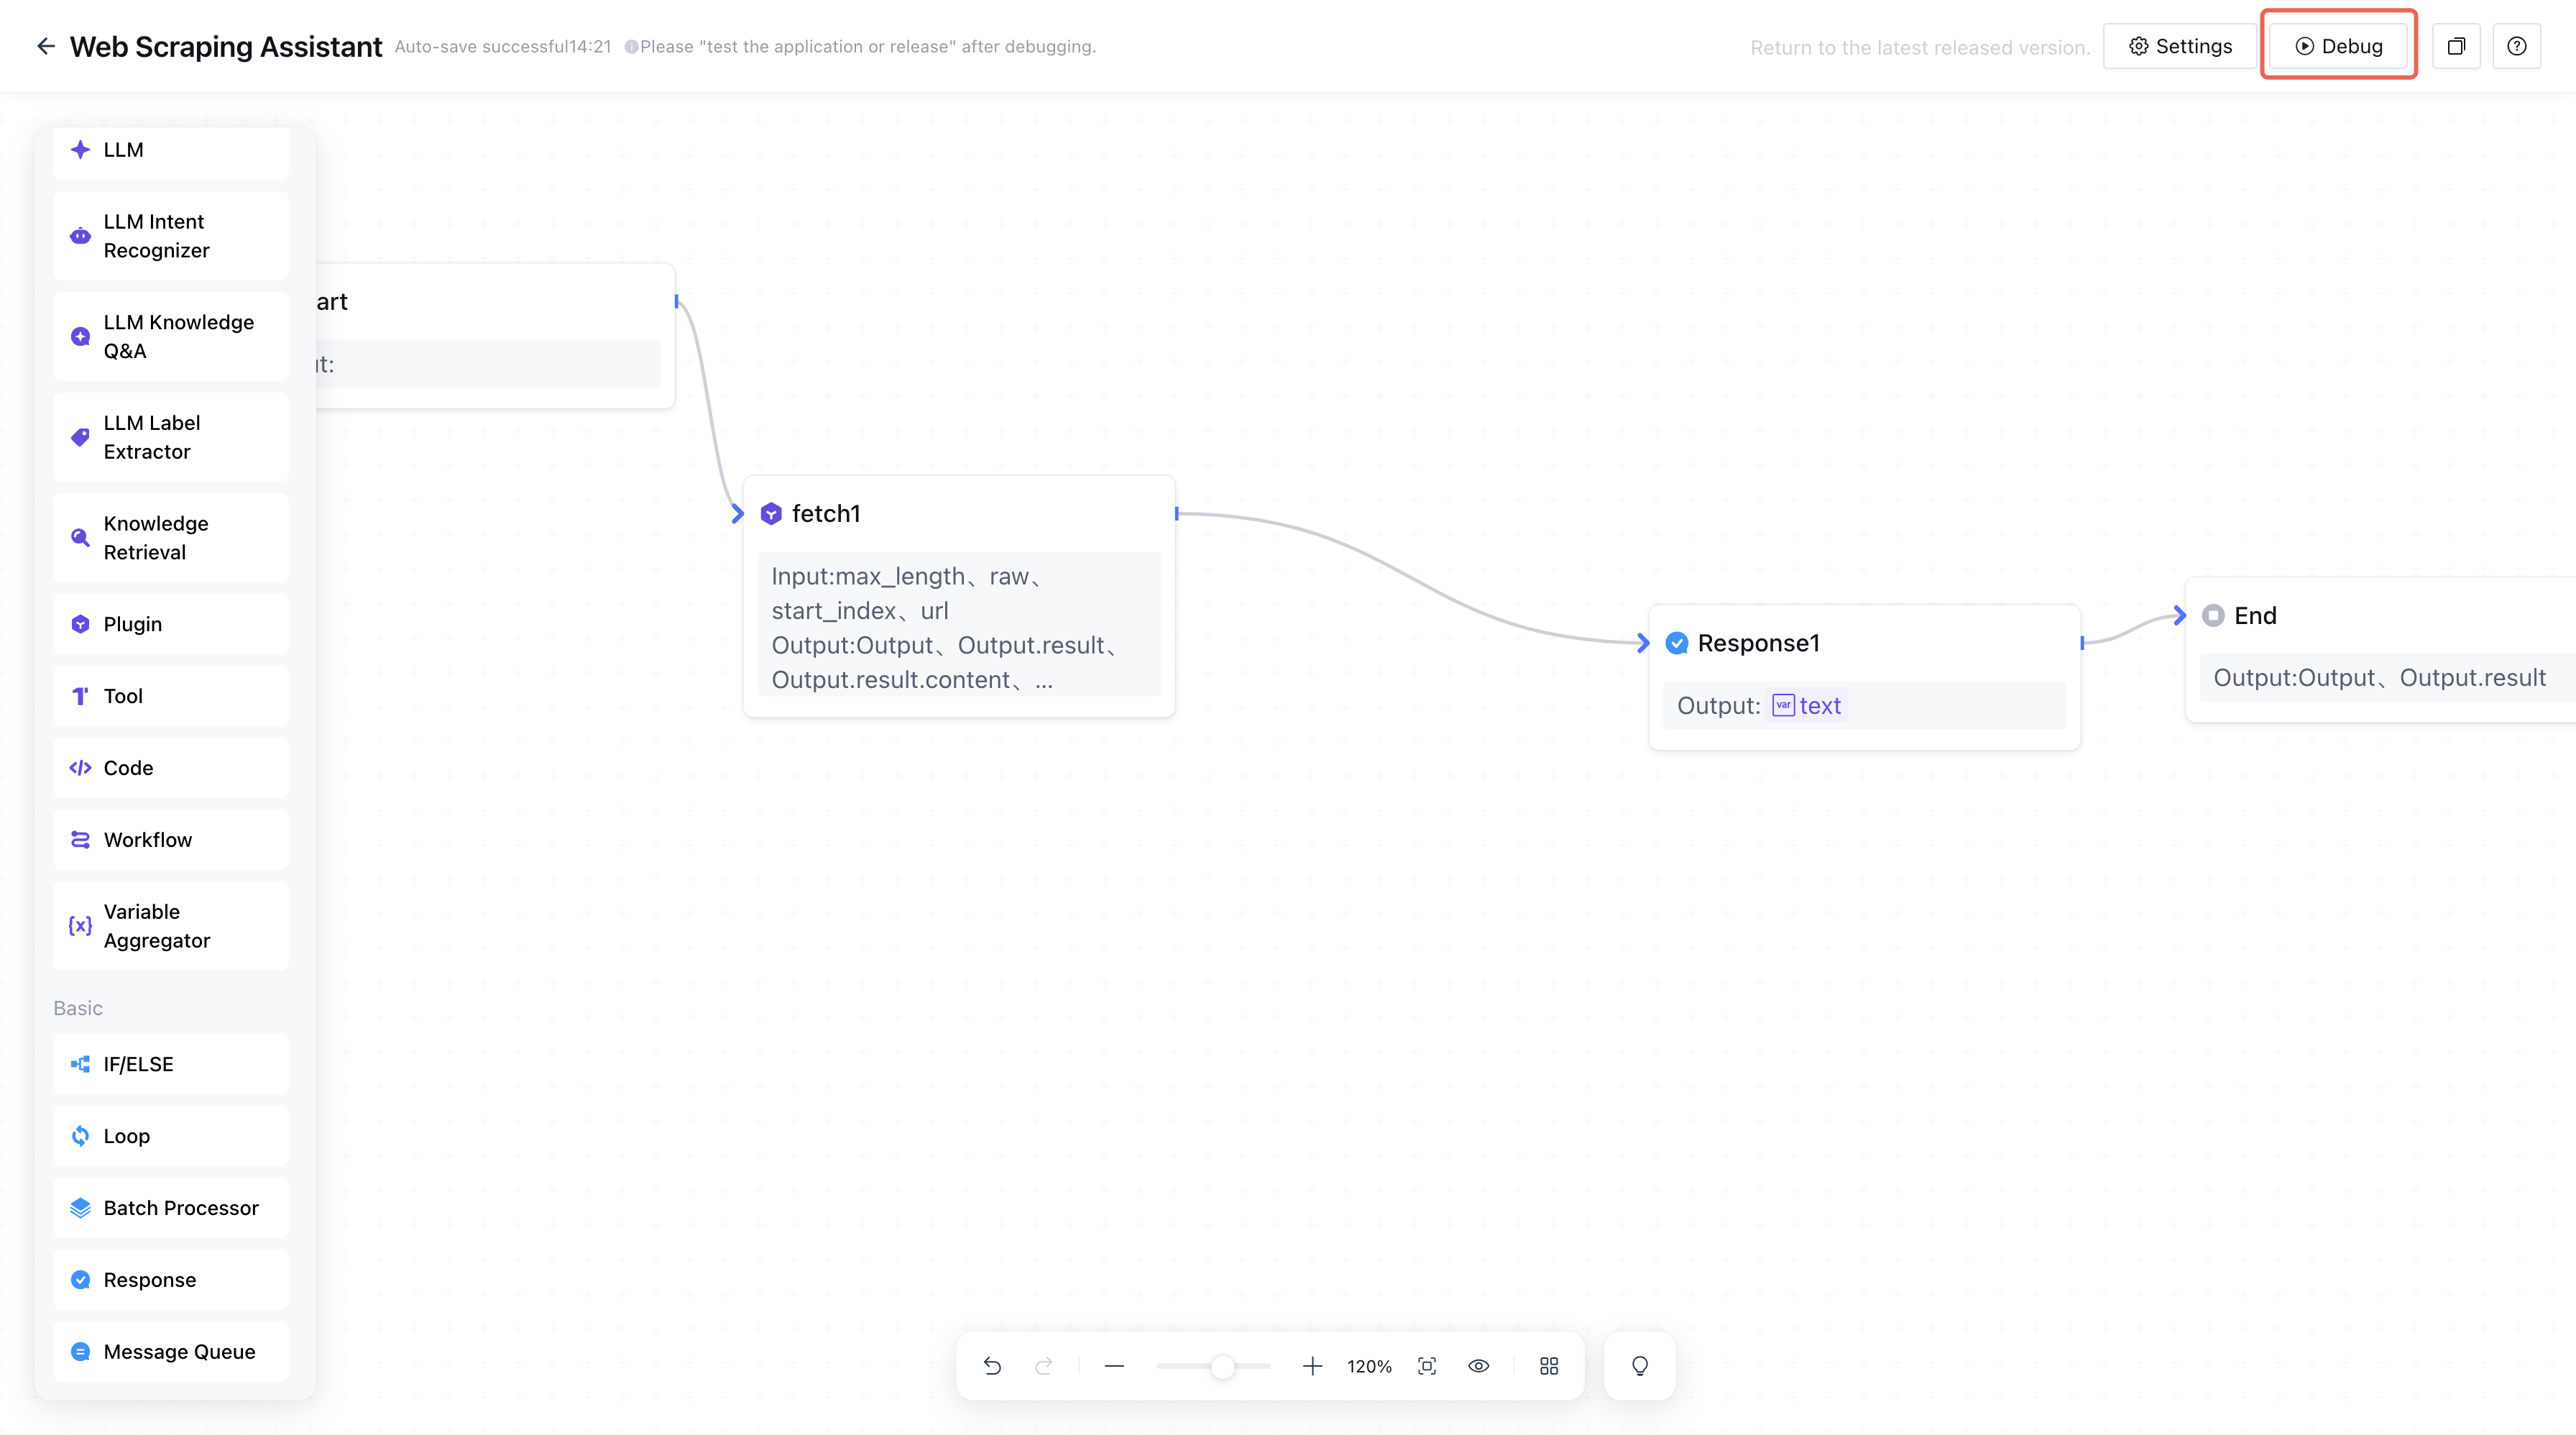Open the Settings button
This screenshot has height=1435, width=2576.
2180,46
